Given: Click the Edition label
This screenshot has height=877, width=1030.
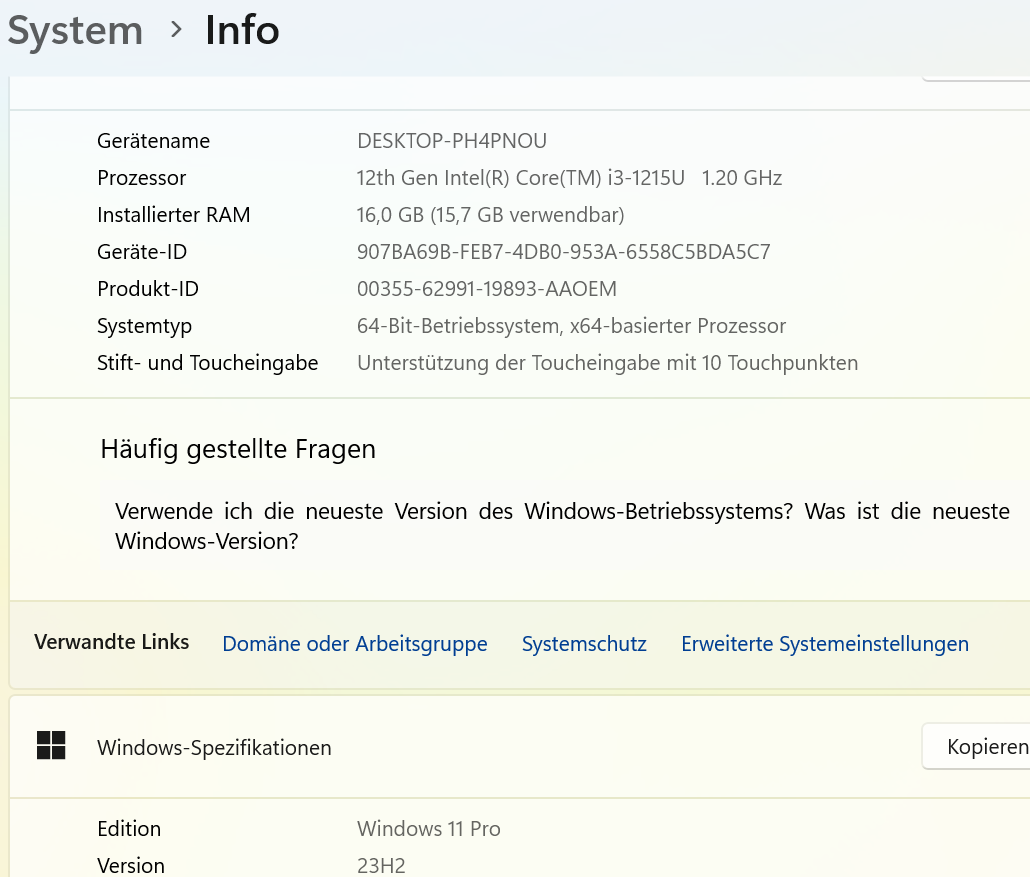Looking at the screenshot, I should click(129, 829).
